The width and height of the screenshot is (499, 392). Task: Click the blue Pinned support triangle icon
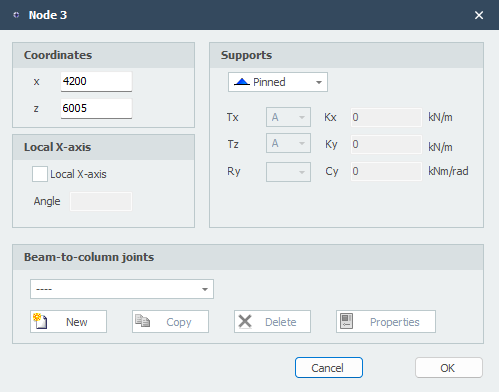[242, 82]
